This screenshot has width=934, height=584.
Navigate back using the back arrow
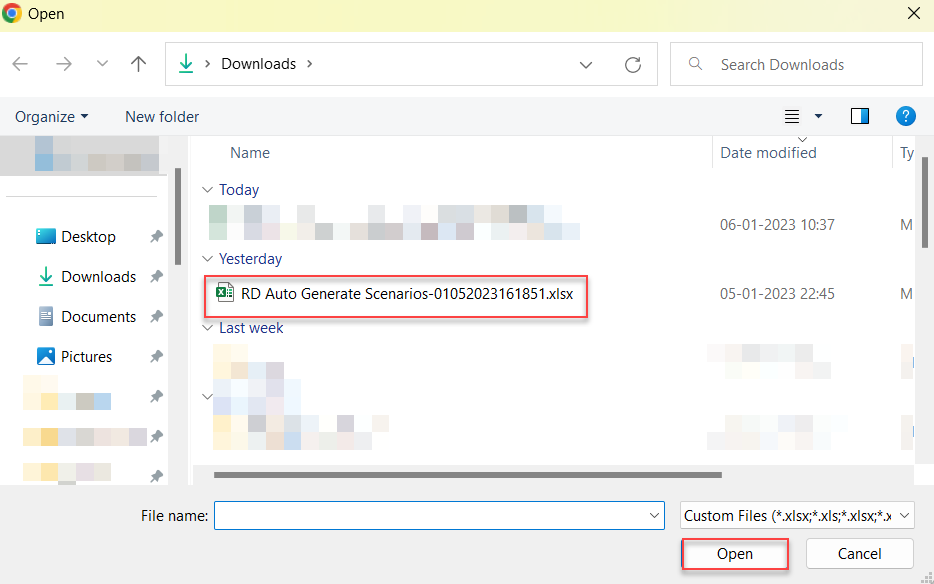pyautogui.click(x=20, y=63)
